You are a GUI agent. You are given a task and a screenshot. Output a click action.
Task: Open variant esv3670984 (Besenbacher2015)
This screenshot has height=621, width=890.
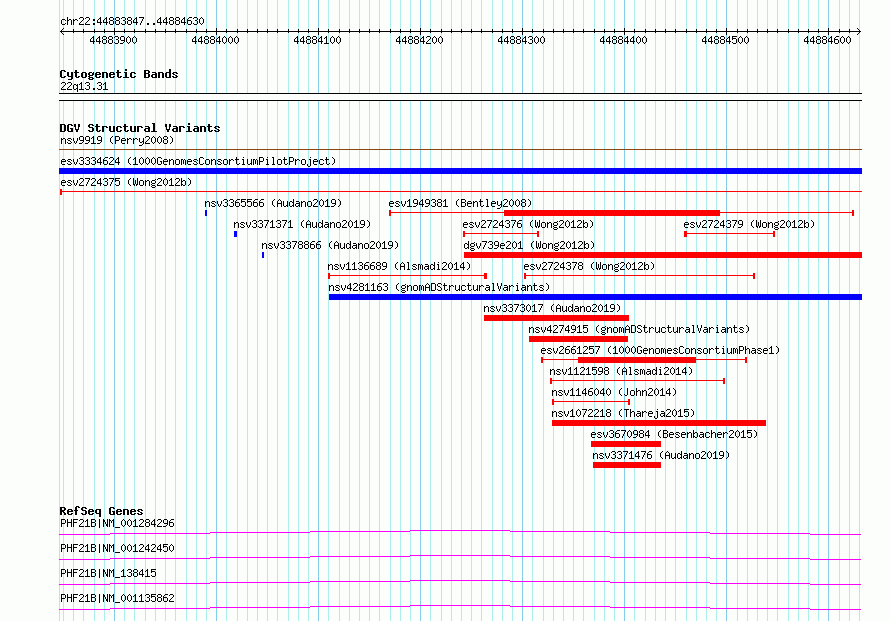pos(674,434)
